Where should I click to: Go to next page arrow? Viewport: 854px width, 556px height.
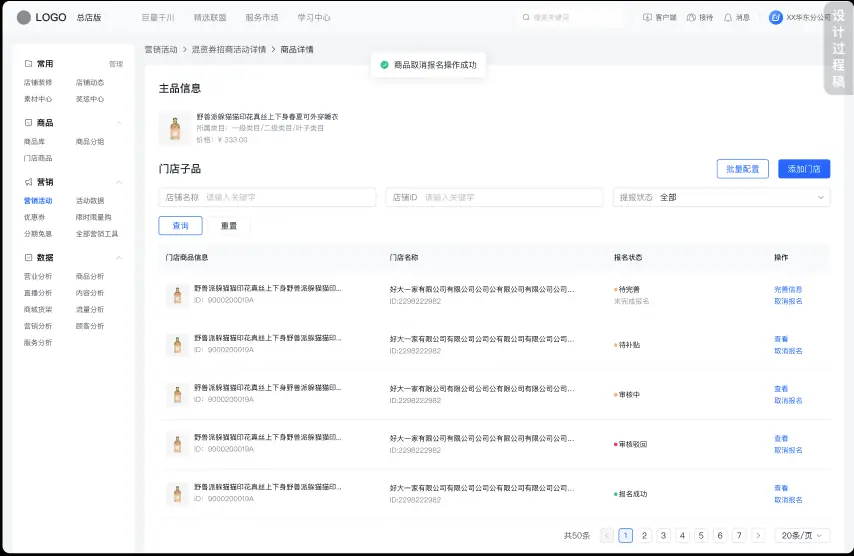tap(758, 535)
